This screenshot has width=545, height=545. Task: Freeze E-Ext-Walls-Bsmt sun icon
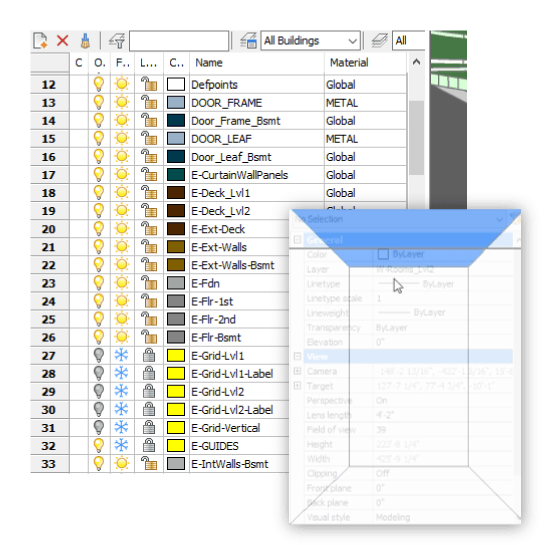tap(122, 265)
